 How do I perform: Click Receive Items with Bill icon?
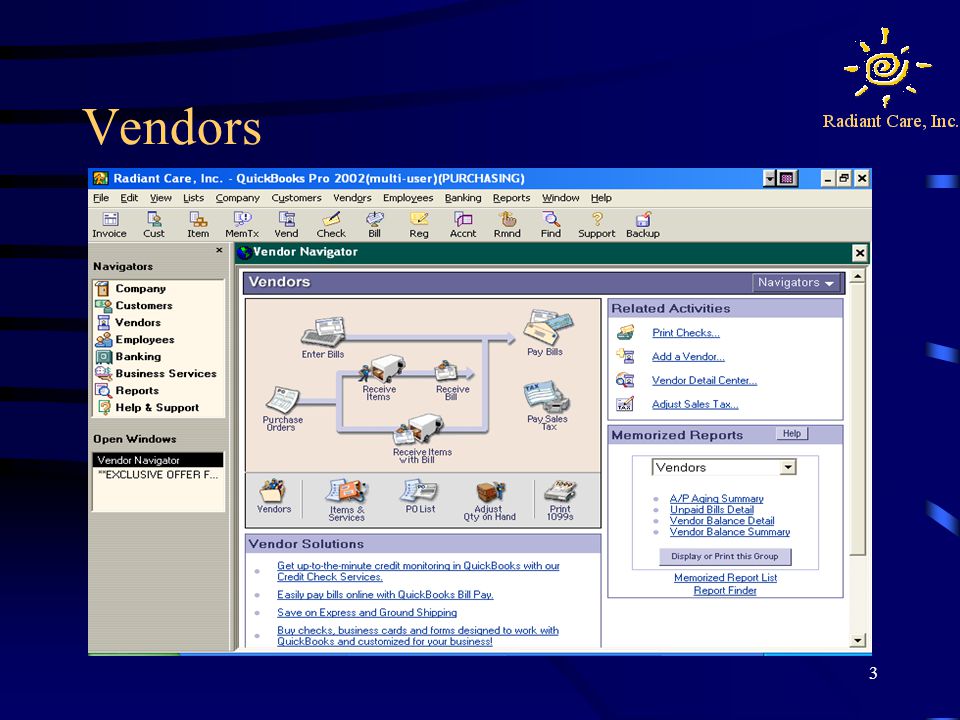(x=421, y=439)
